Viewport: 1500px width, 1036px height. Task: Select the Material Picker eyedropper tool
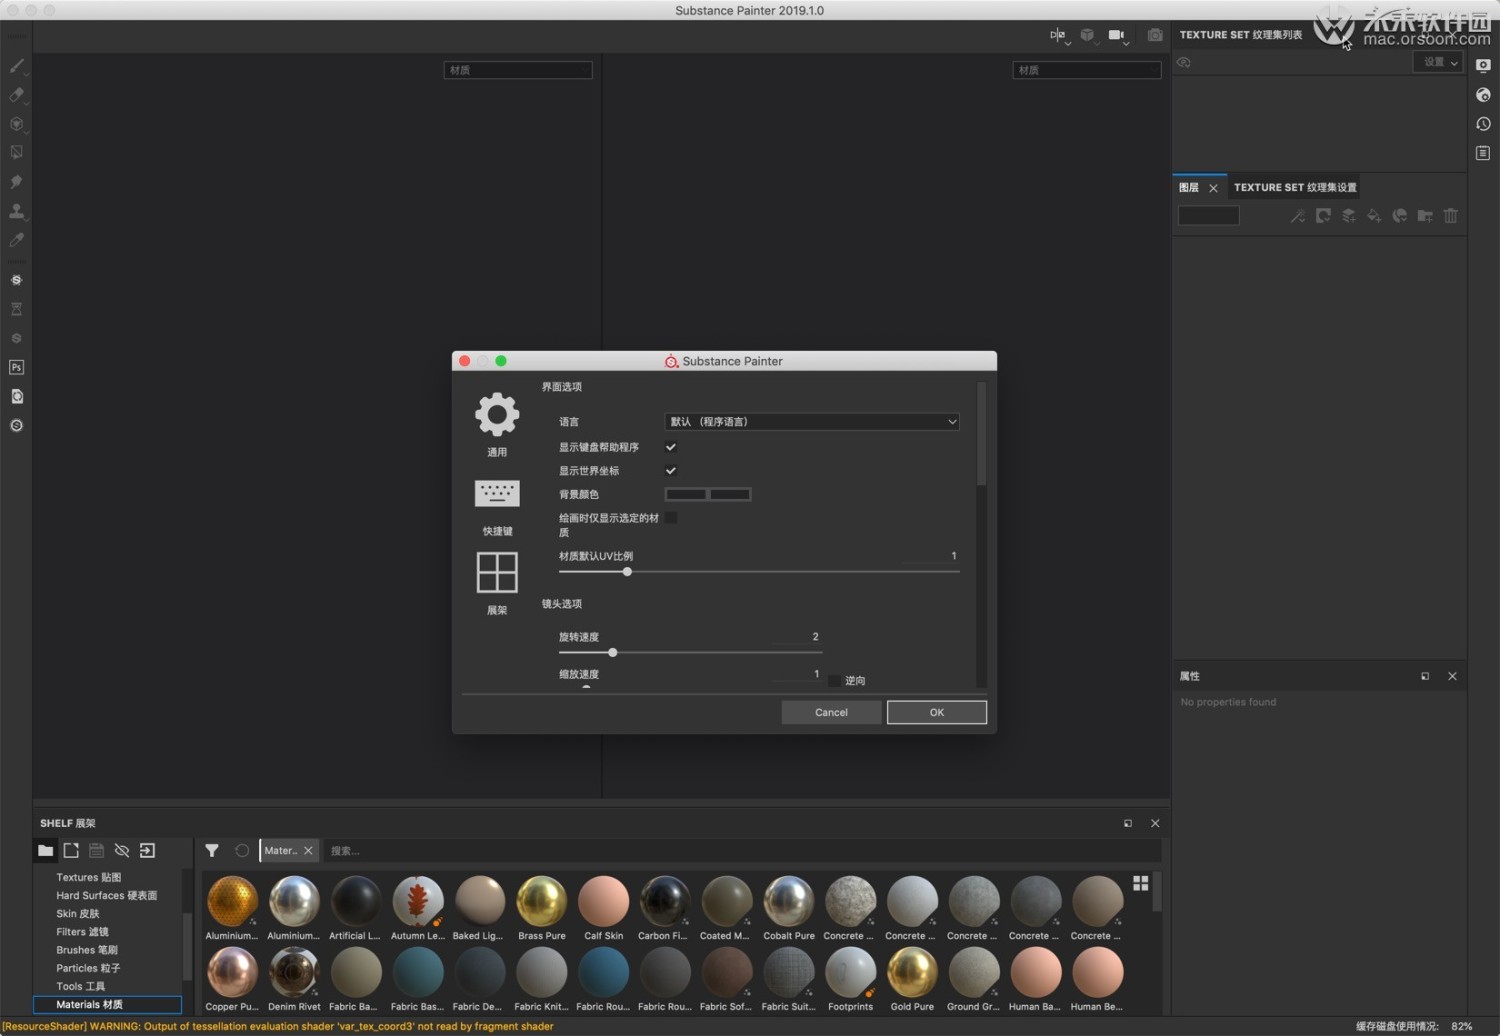click(x=16, y=240)
